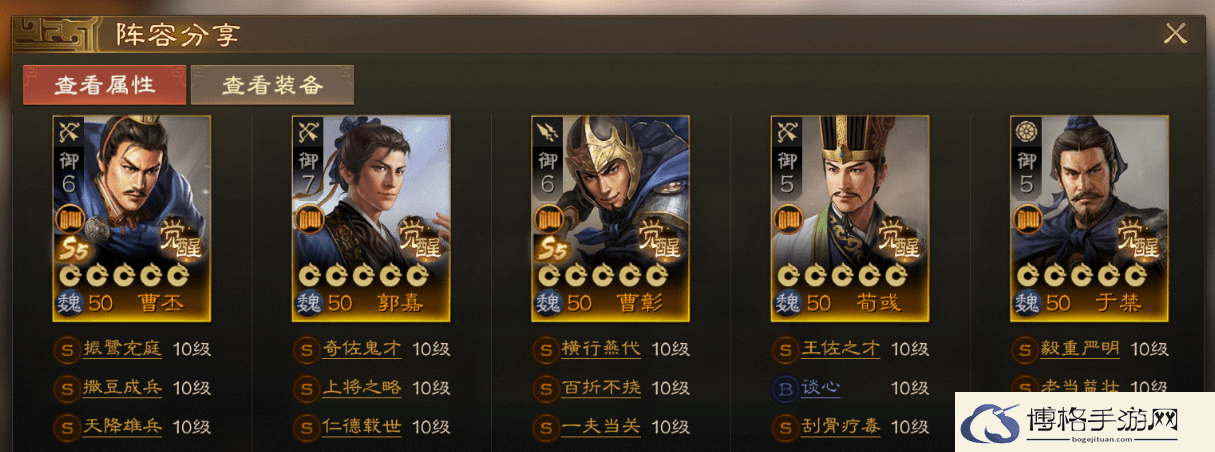
Task: Click the B-rank icon beside 谈心
Action: pos(784,388)
